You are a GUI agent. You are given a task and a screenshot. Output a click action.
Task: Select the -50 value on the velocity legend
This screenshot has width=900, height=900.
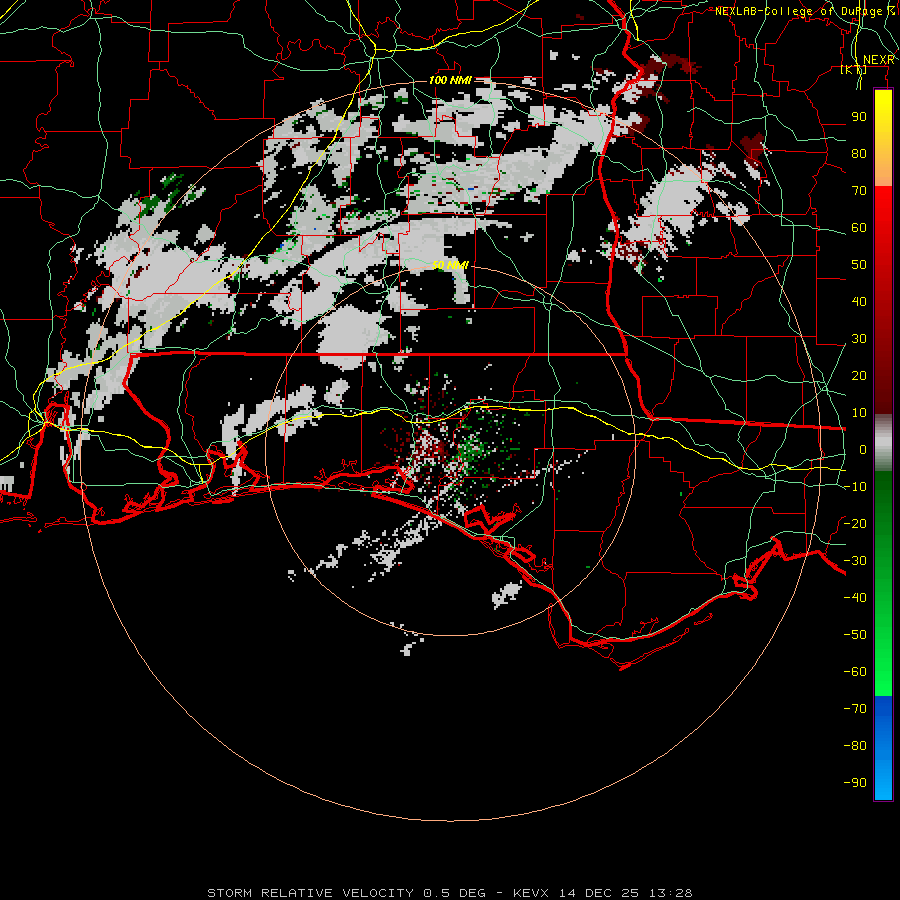(x=855, y=635)
